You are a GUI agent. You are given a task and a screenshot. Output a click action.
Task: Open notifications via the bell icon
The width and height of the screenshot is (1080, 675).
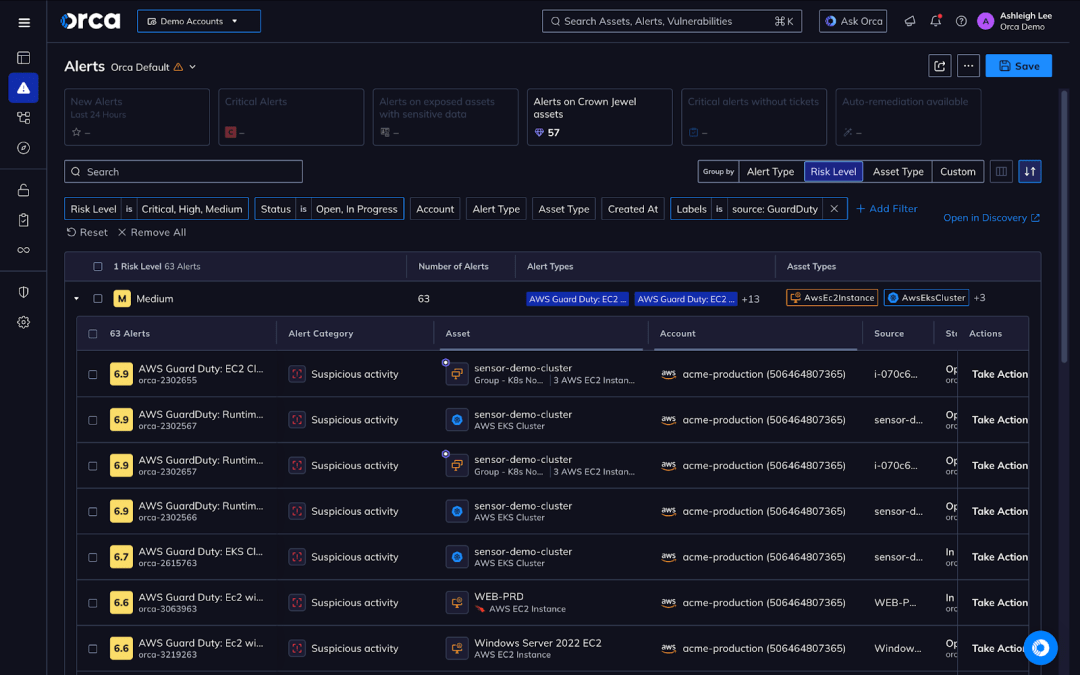935,20
